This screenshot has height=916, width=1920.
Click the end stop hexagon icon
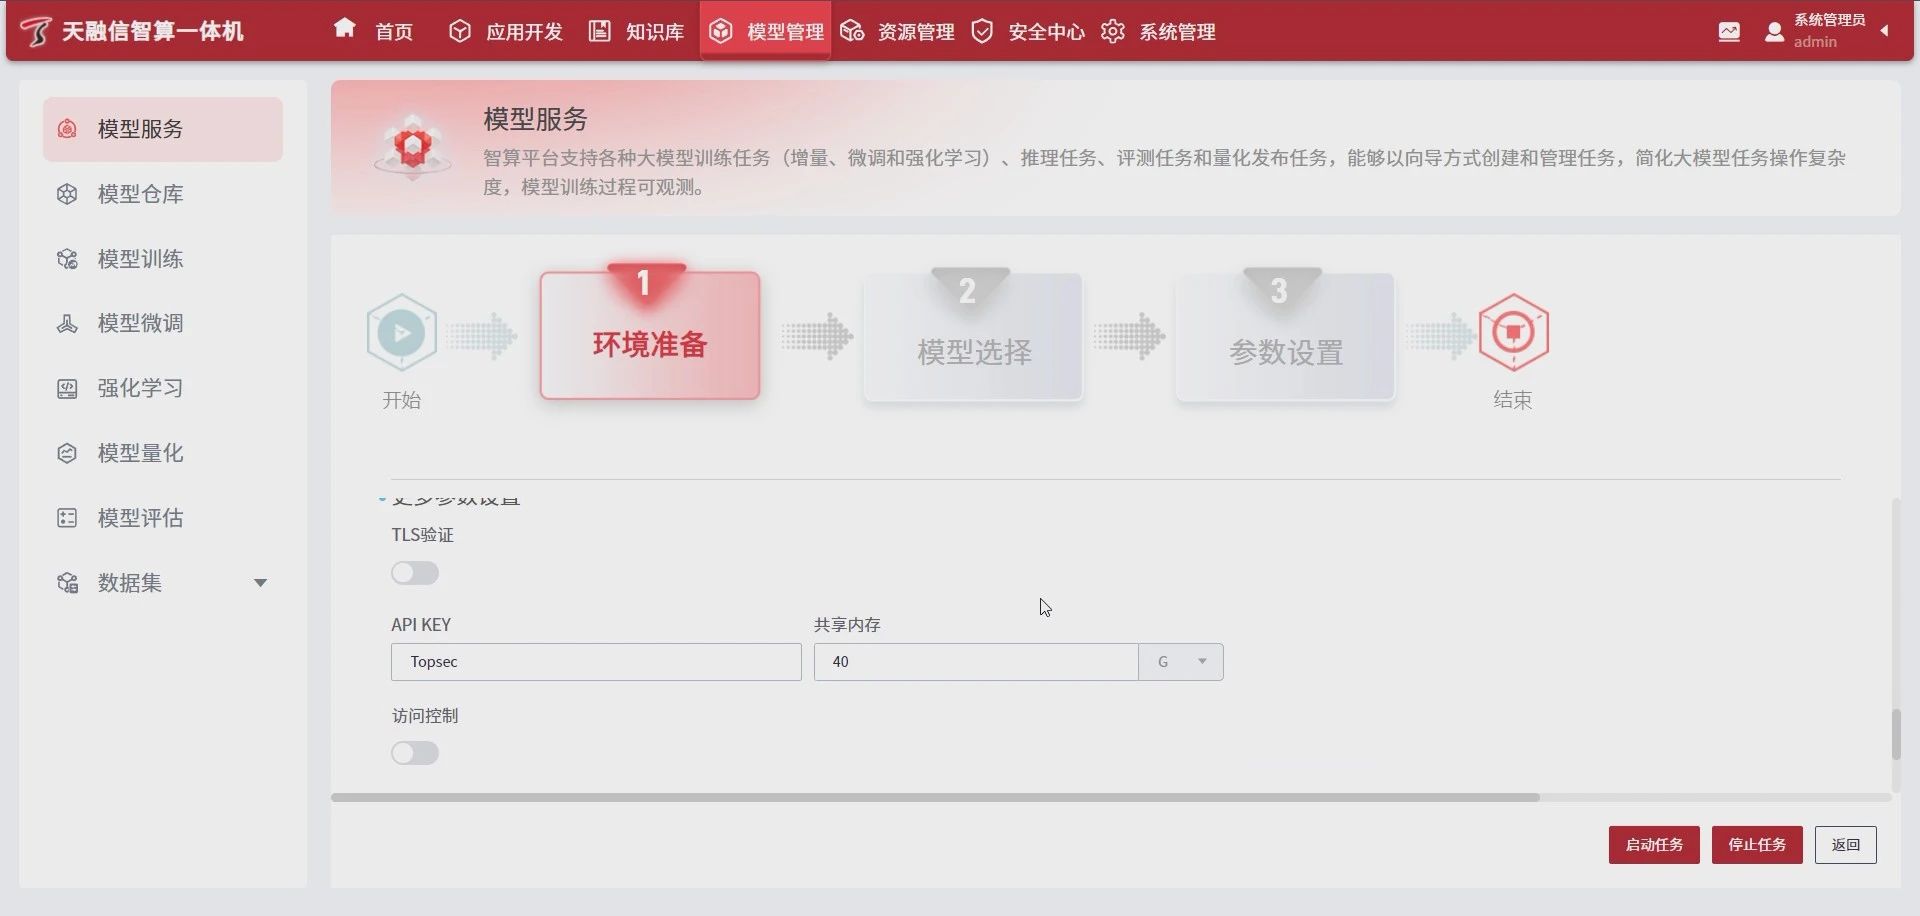click(1513, 333)
